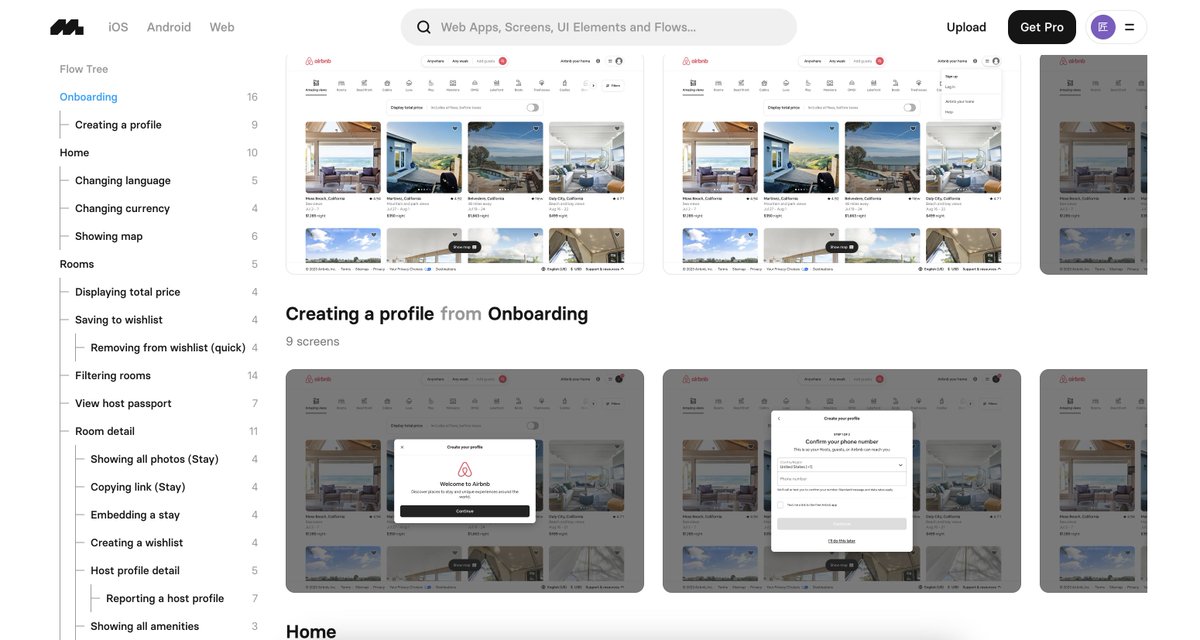
Task: Click the search magnifier icon
Action: [x=424, y=27]
